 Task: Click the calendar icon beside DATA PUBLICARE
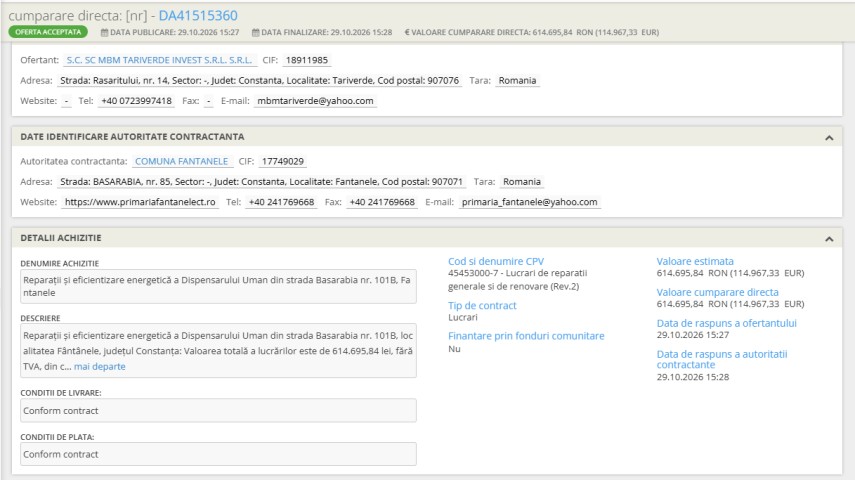coord(104,32)
